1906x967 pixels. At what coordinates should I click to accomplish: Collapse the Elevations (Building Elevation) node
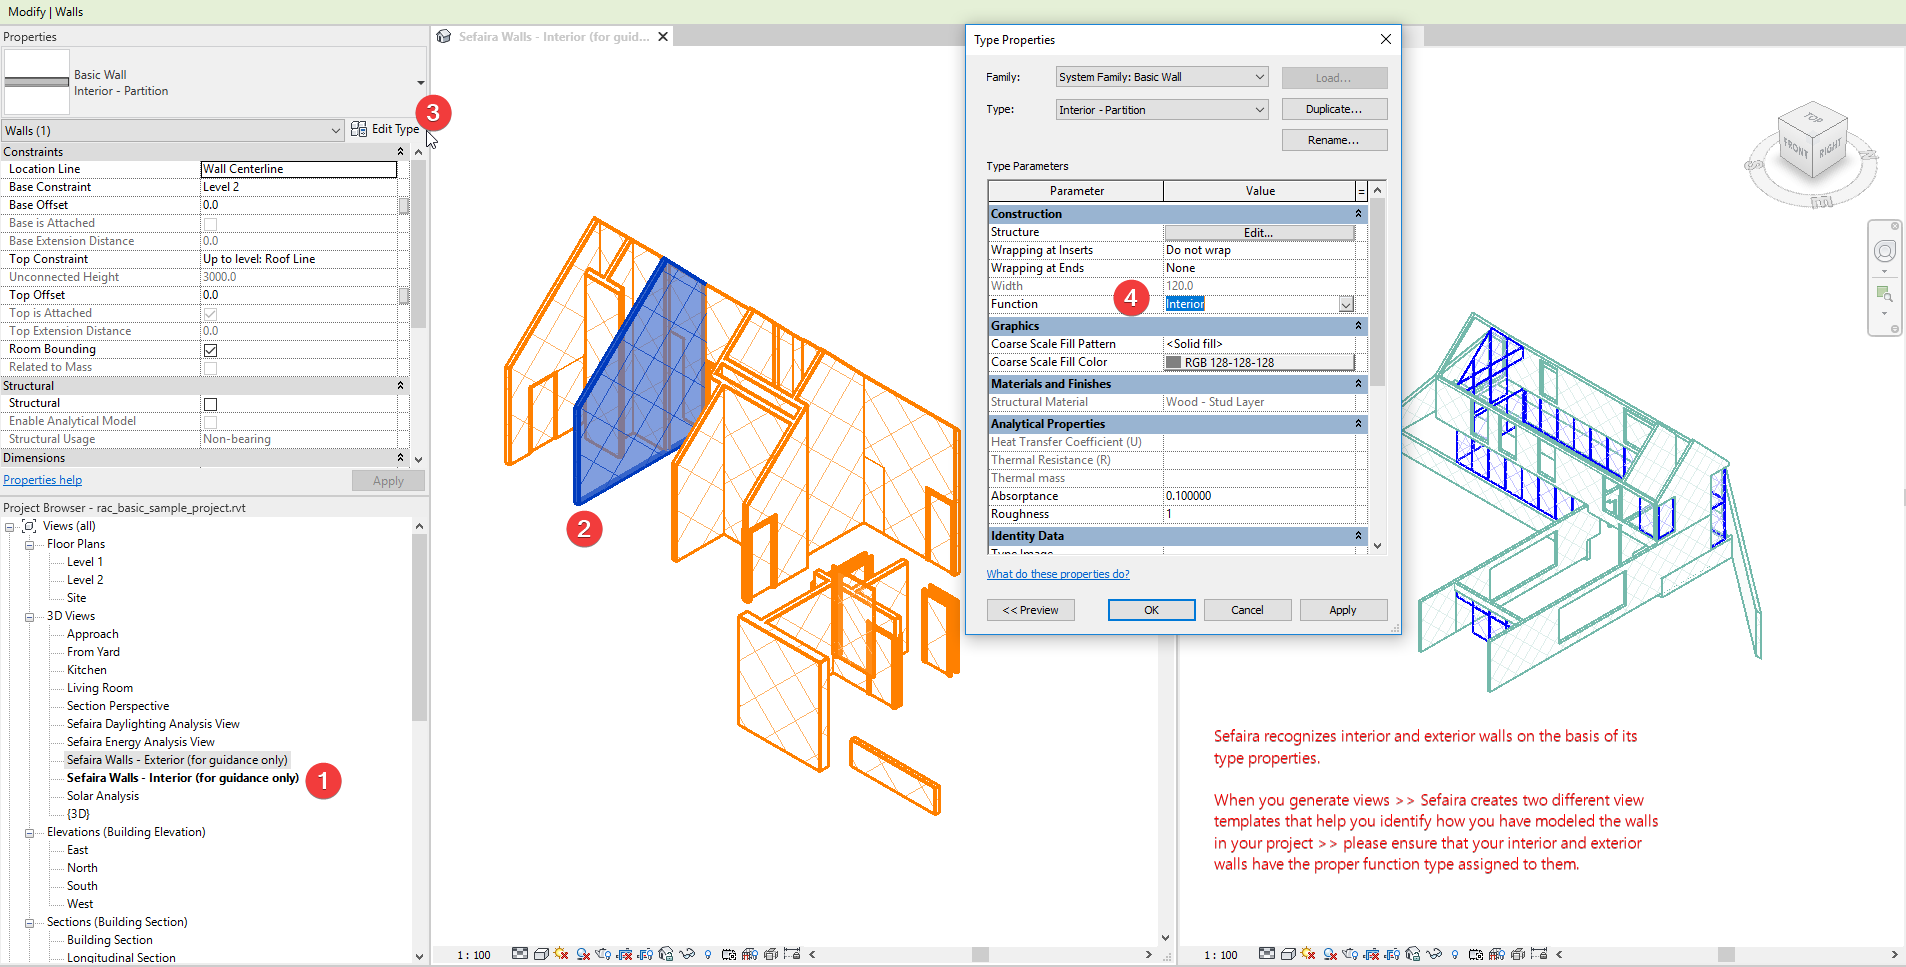29,833
